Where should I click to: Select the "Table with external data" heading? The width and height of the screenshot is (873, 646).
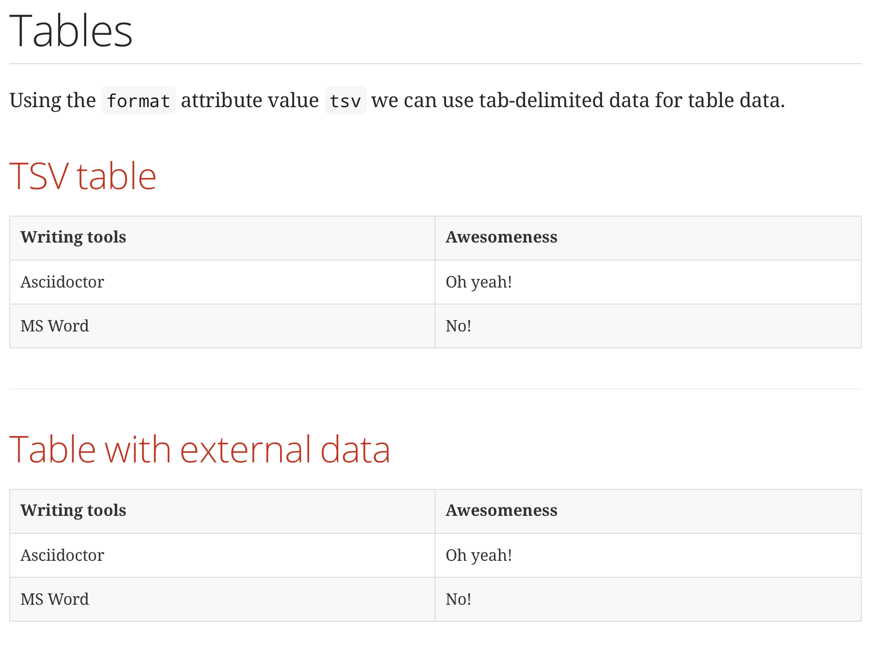(200, 449)
